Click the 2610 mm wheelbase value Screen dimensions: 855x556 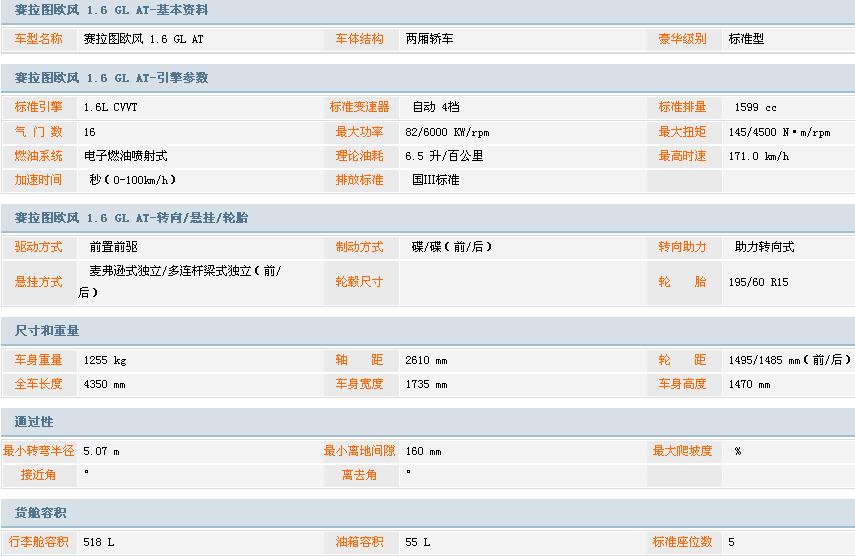[426, 360]
